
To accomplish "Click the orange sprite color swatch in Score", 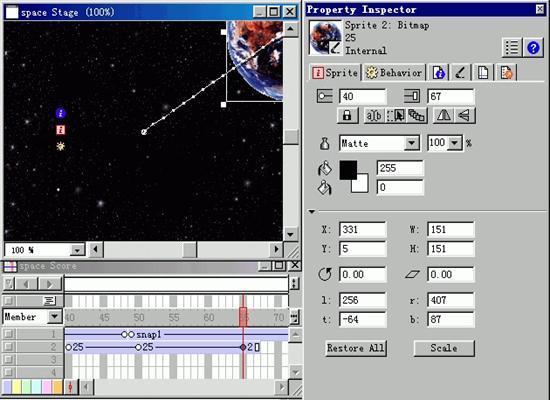I will point(58,387).
